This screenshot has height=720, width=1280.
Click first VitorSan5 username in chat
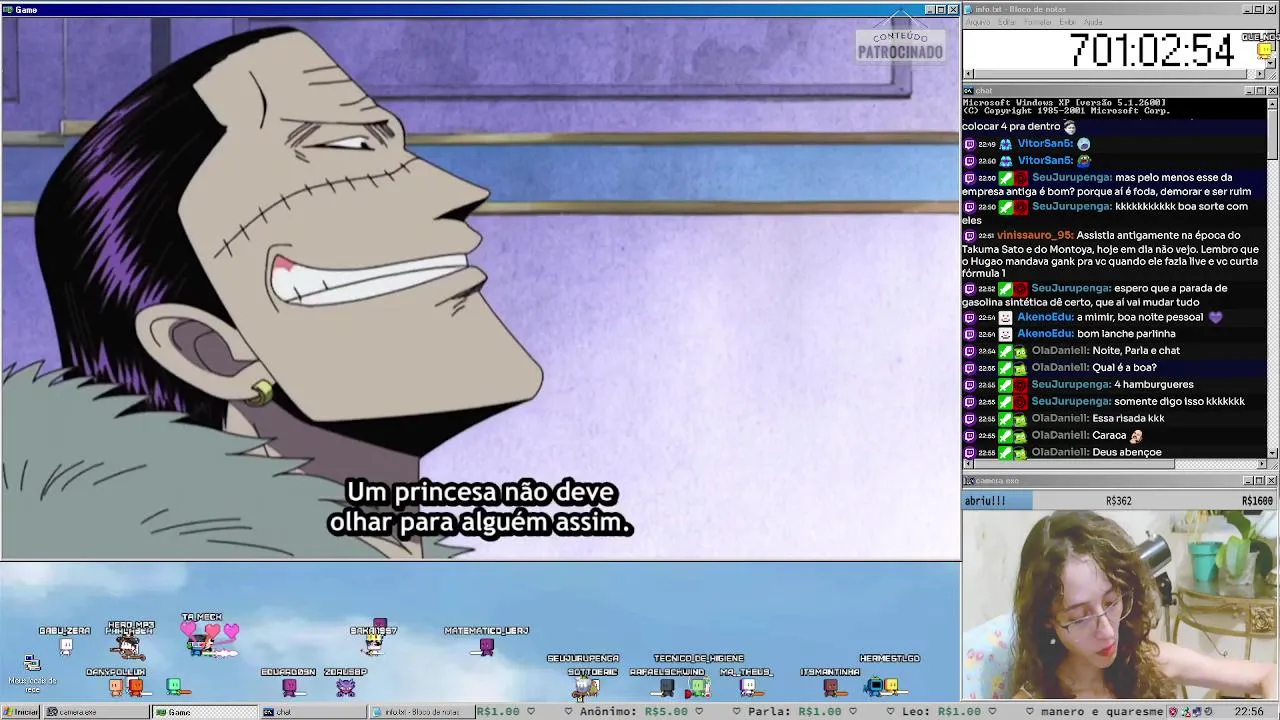(1045, 143)
